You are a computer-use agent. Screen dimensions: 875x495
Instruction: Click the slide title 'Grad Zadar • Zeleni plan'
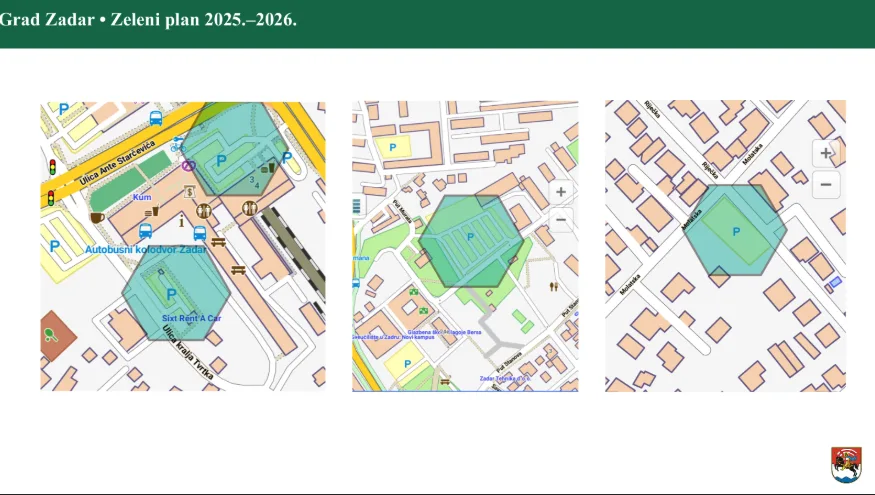148,20
